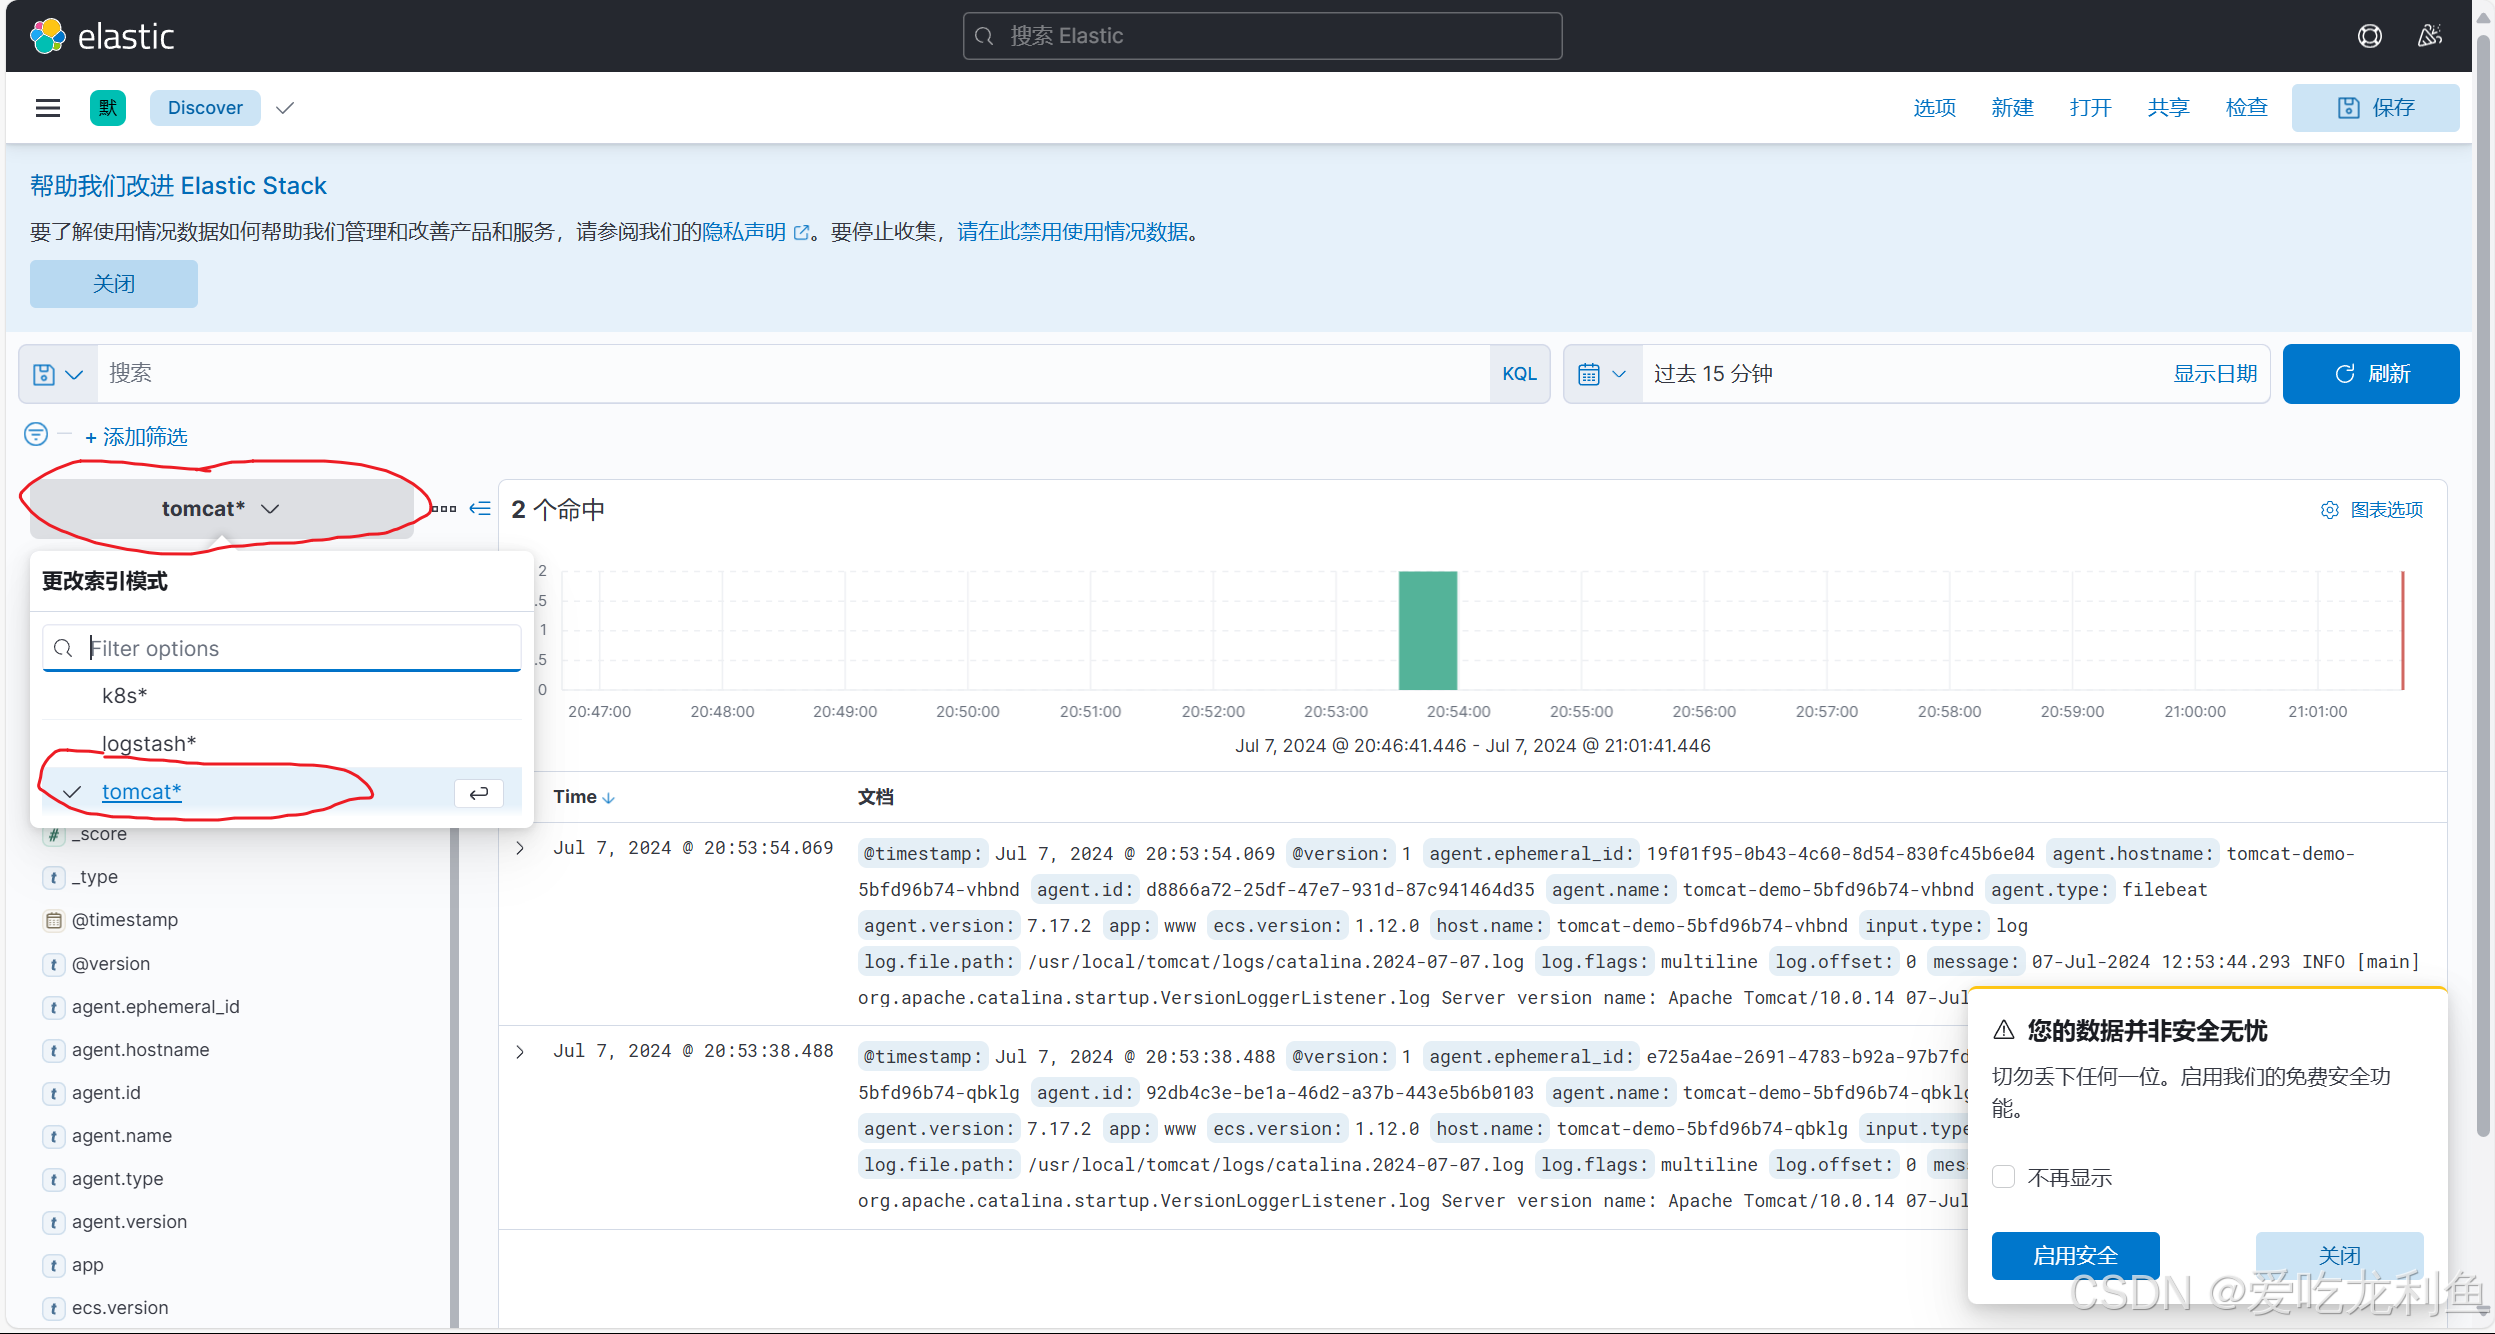This screenshot has height=1334, width=2495.
Task: Expand the 20:53:54.069 document row
Action: 520,848
